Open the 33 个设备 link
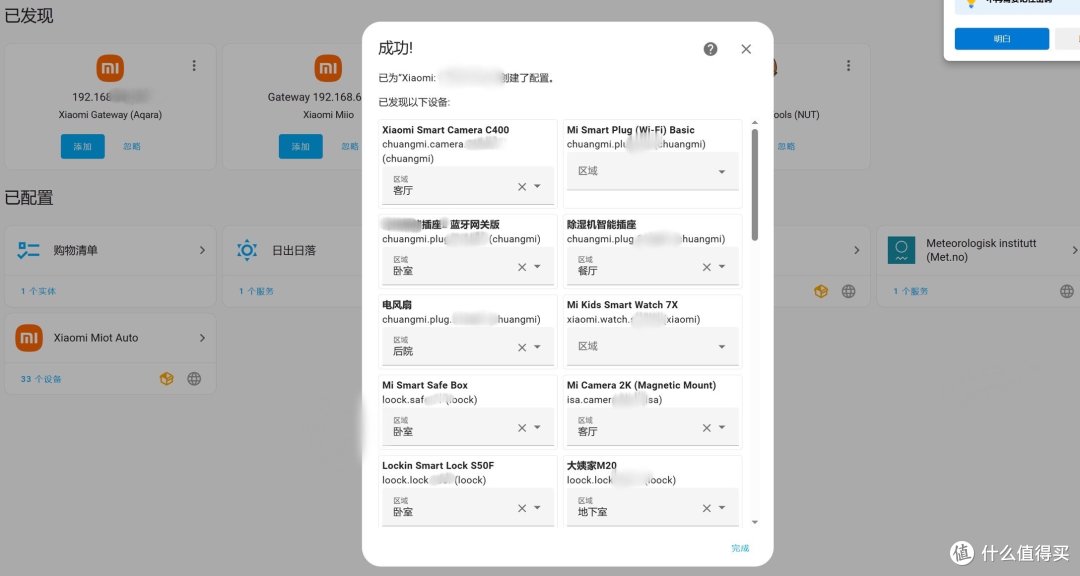 (41, 379)
